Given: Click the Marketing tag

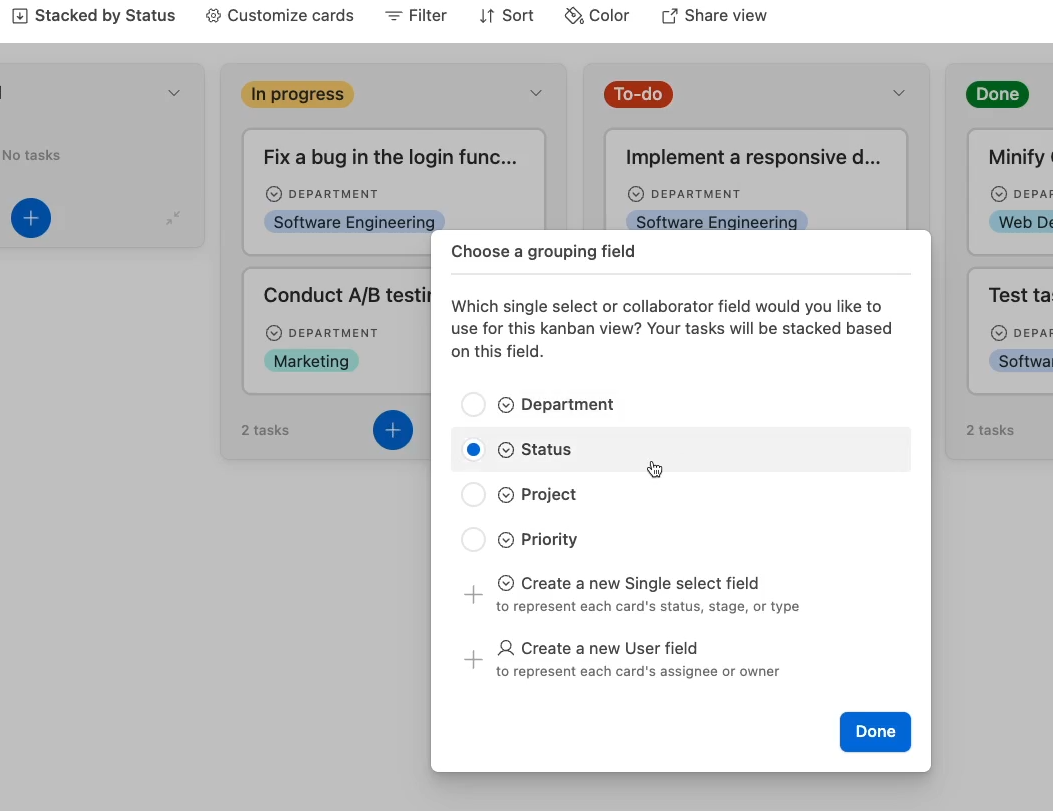Looking at the screenshot, I should (x=311, y=361).
